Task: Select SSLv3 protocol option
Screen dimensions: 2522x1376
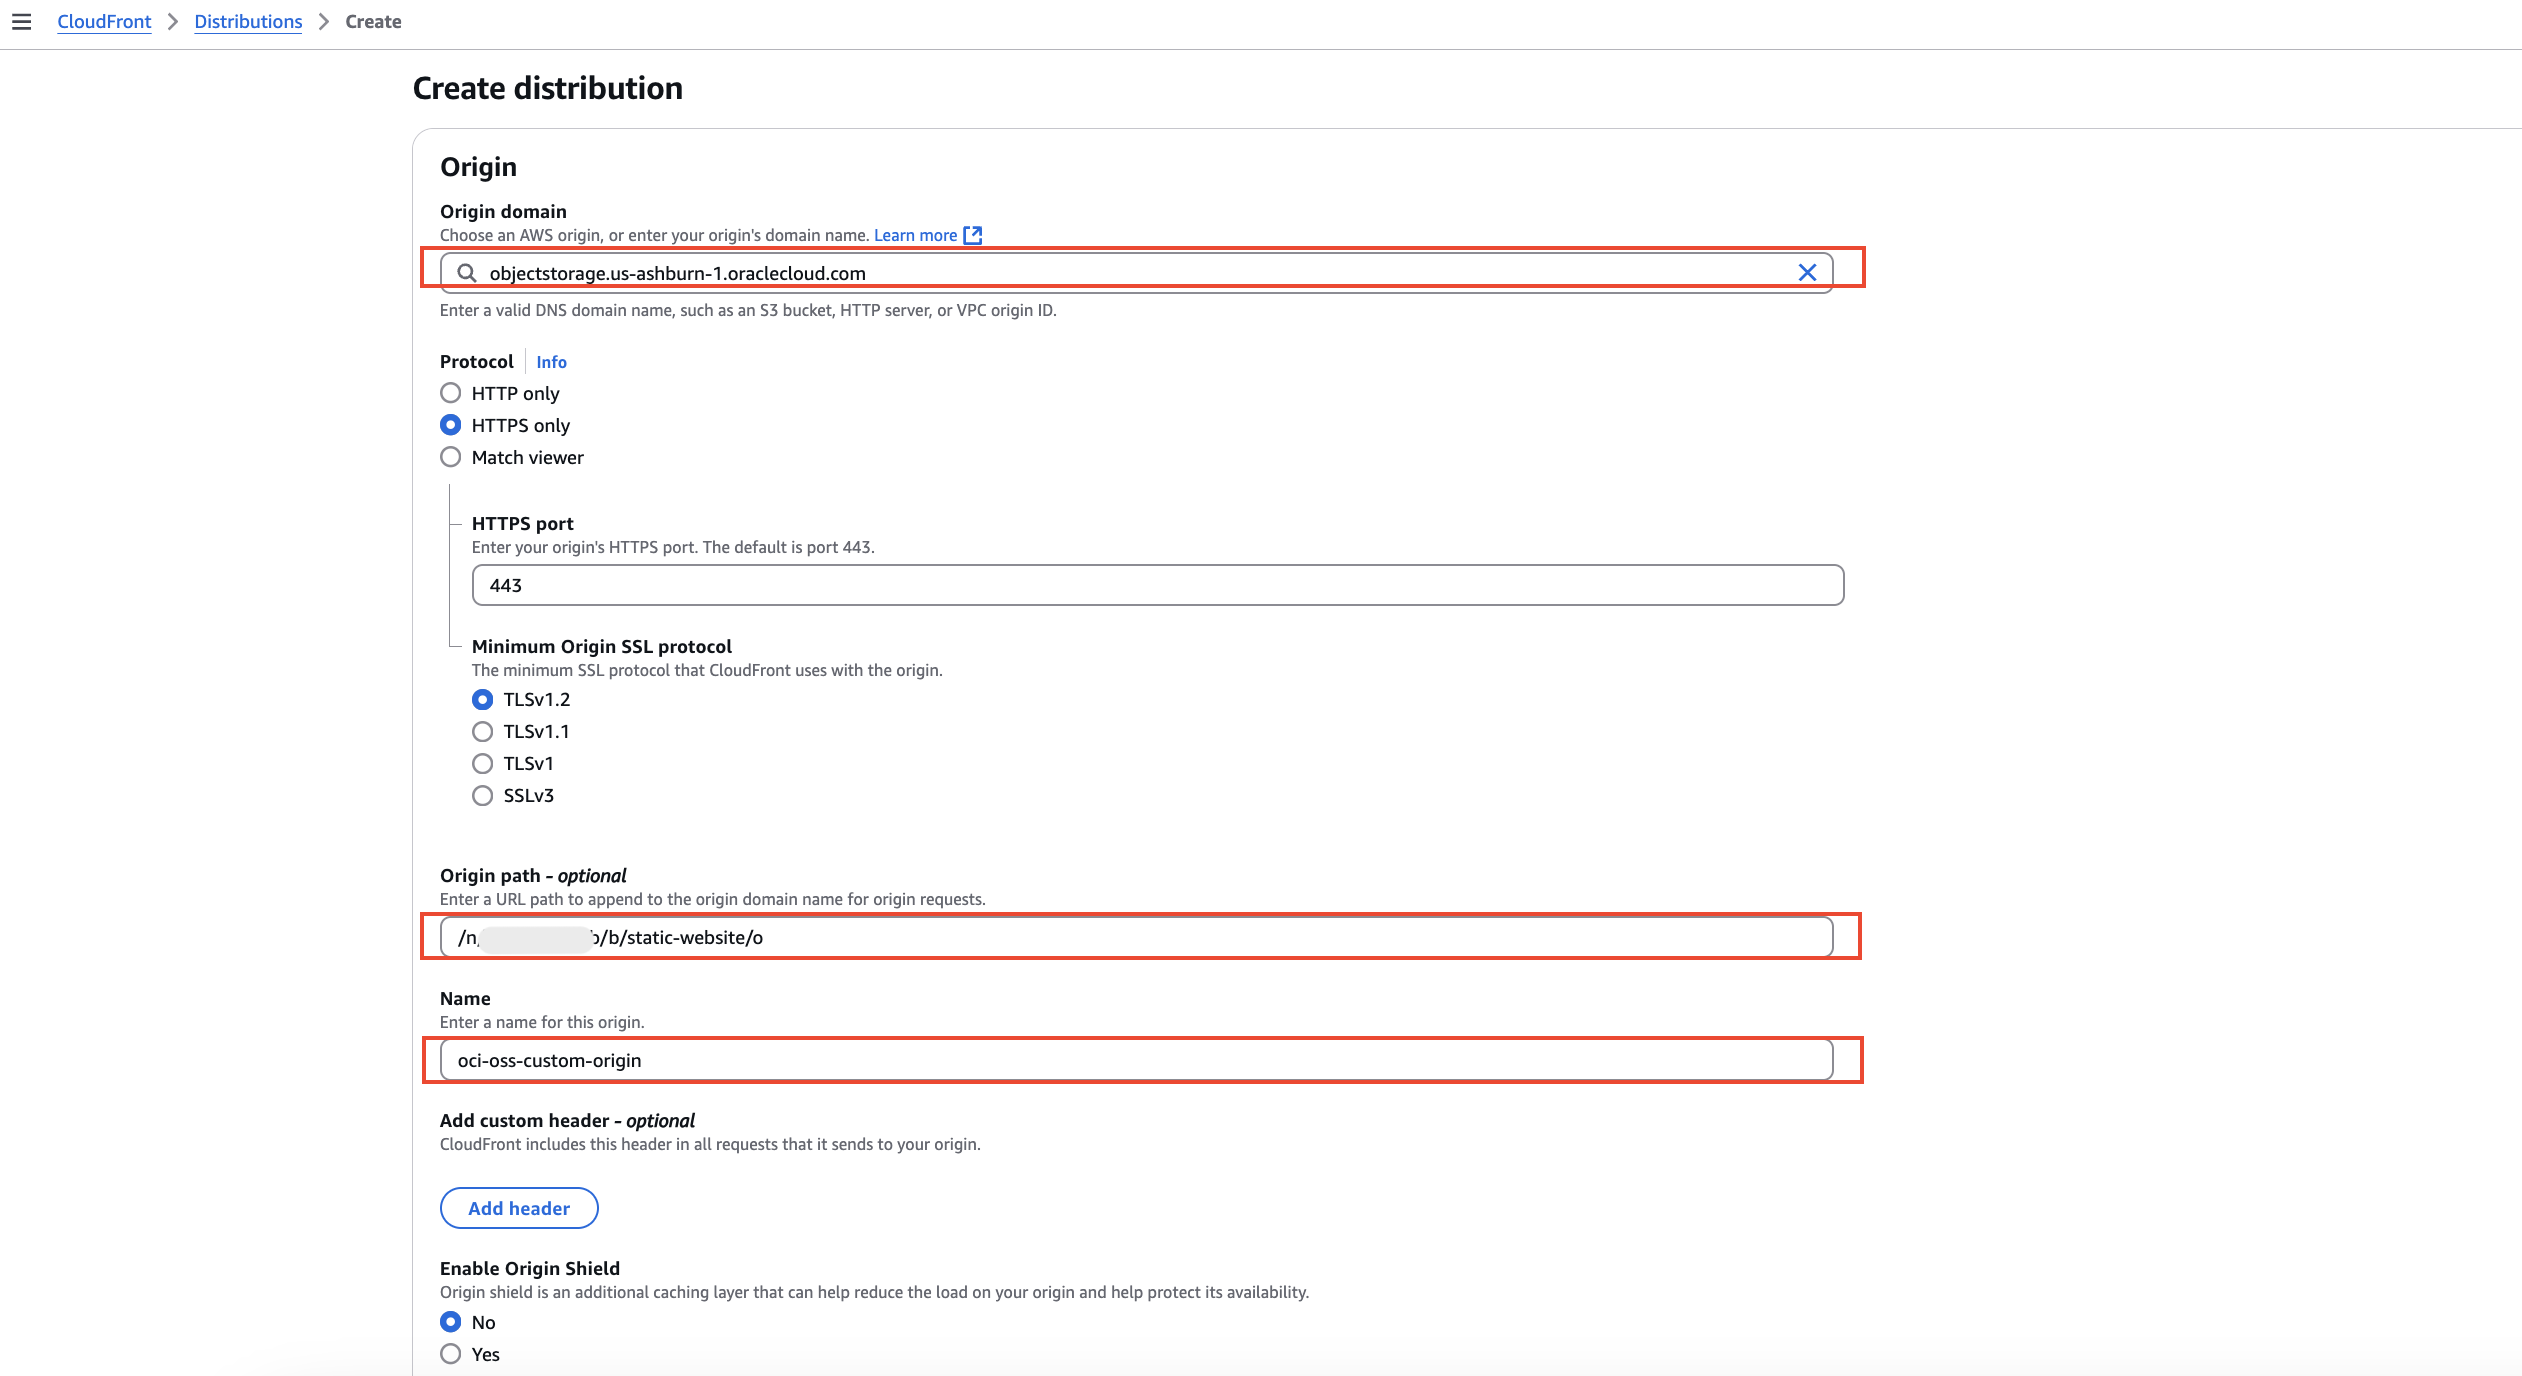Action: 483,795
